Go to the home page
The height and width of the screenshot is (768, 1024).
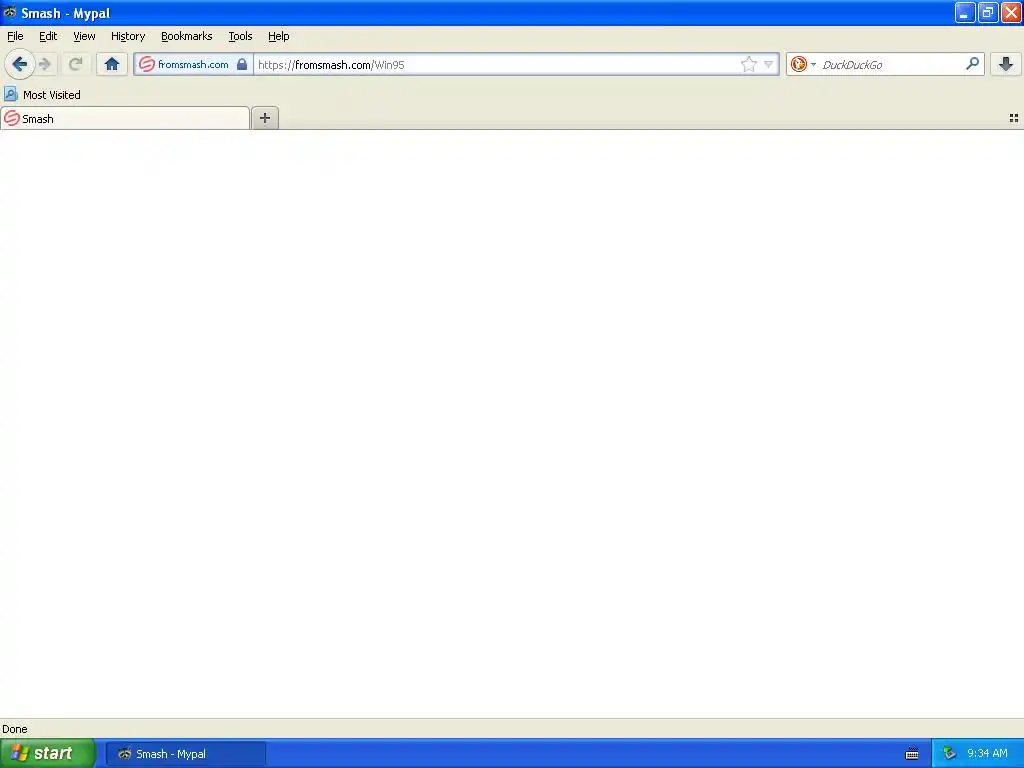coord(112,64)
